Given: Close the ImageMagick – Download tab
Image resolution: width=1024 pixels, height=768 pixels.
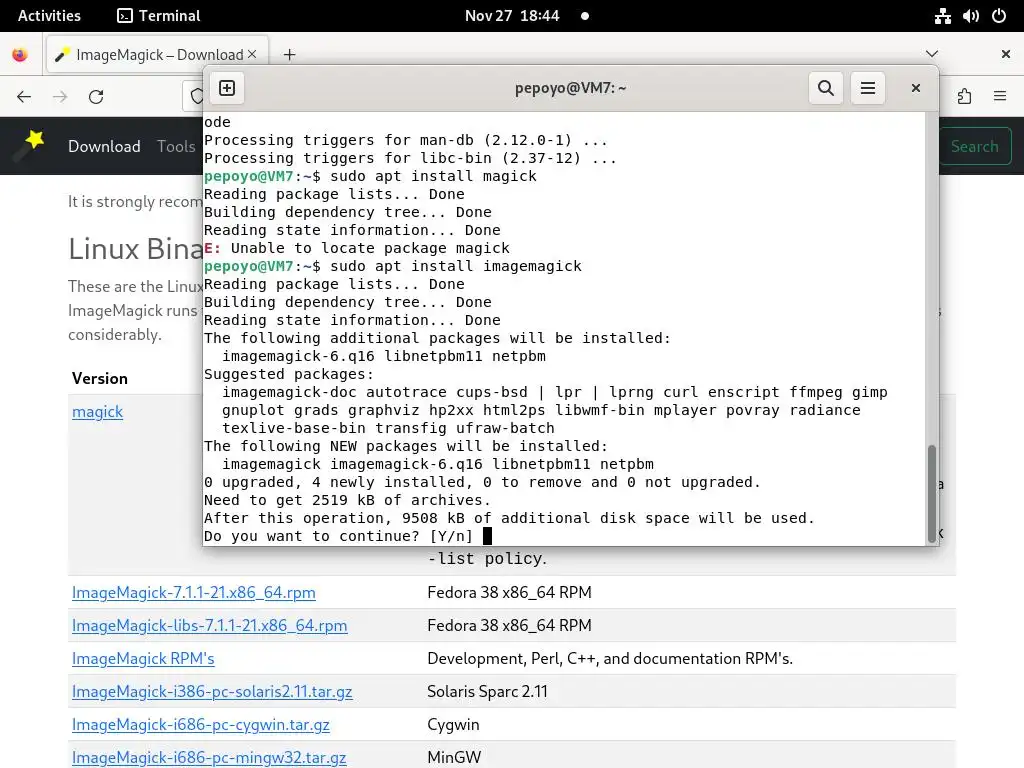Looking at the screenshot, I should pos(252,54).
